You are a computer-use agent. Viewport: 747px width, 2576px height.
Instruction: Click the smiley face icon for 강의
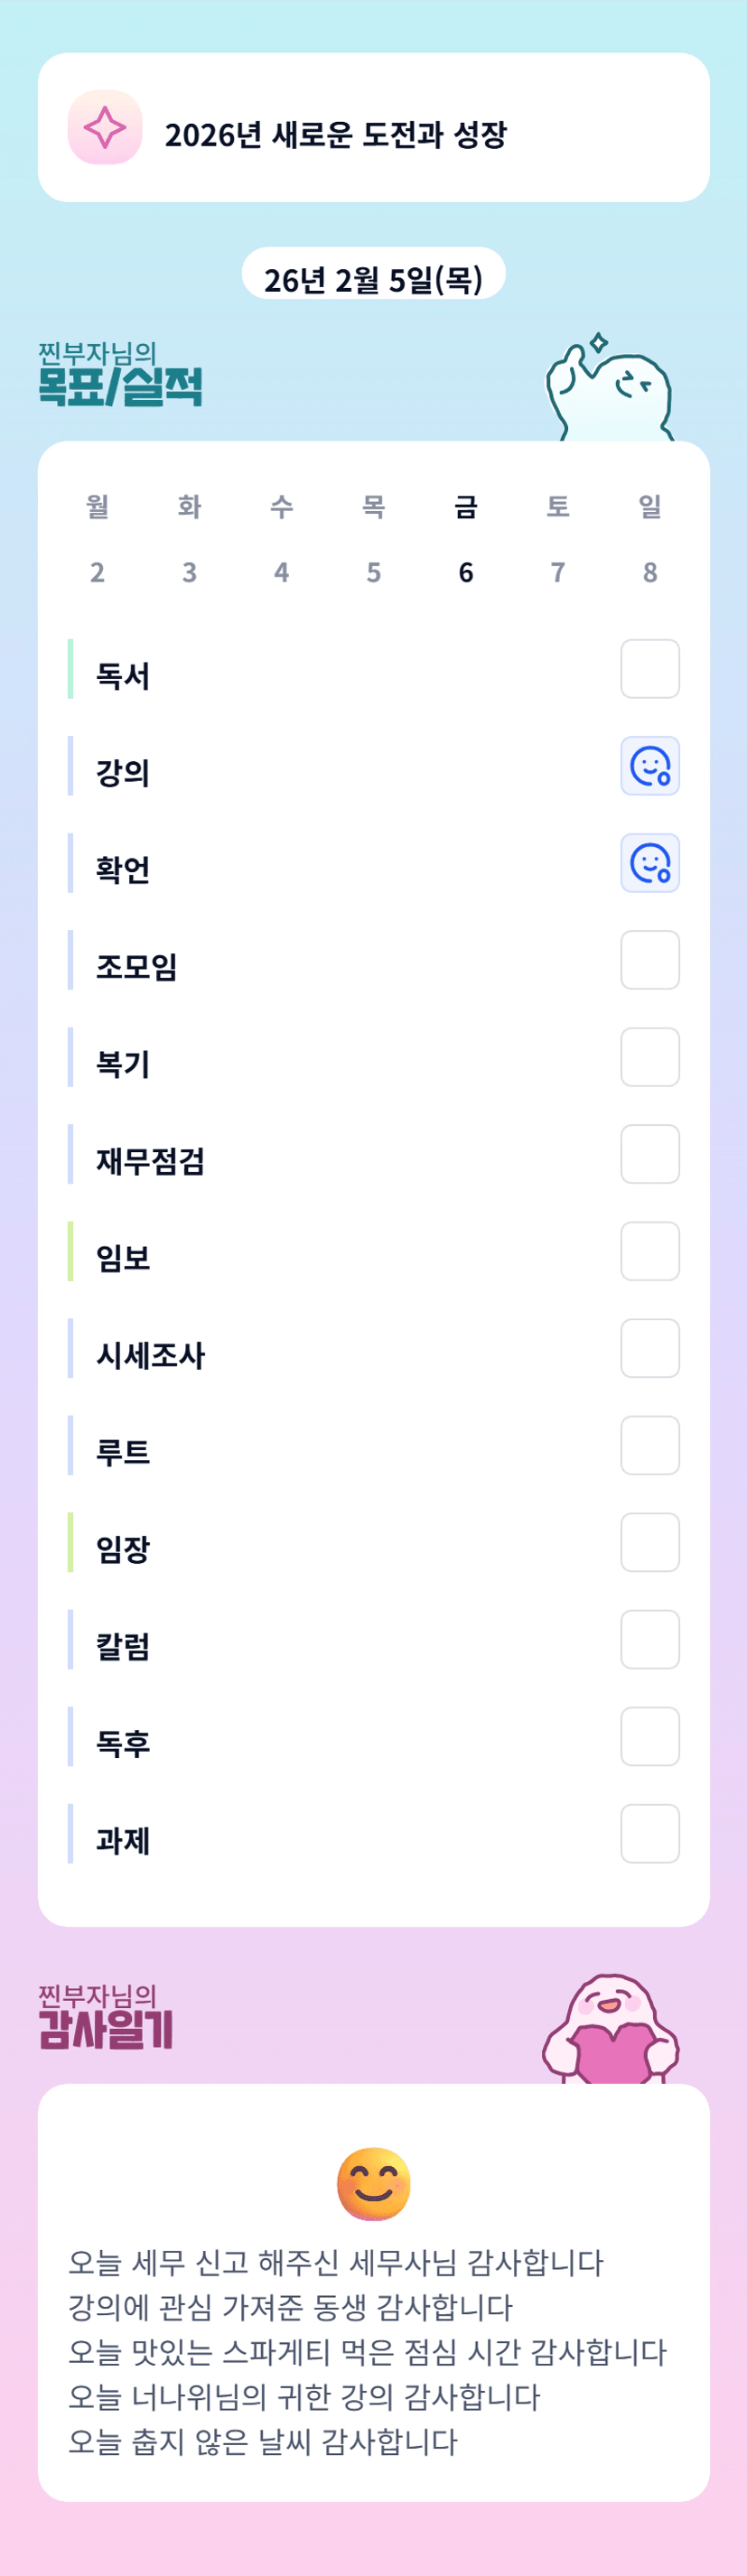point(650,766)
